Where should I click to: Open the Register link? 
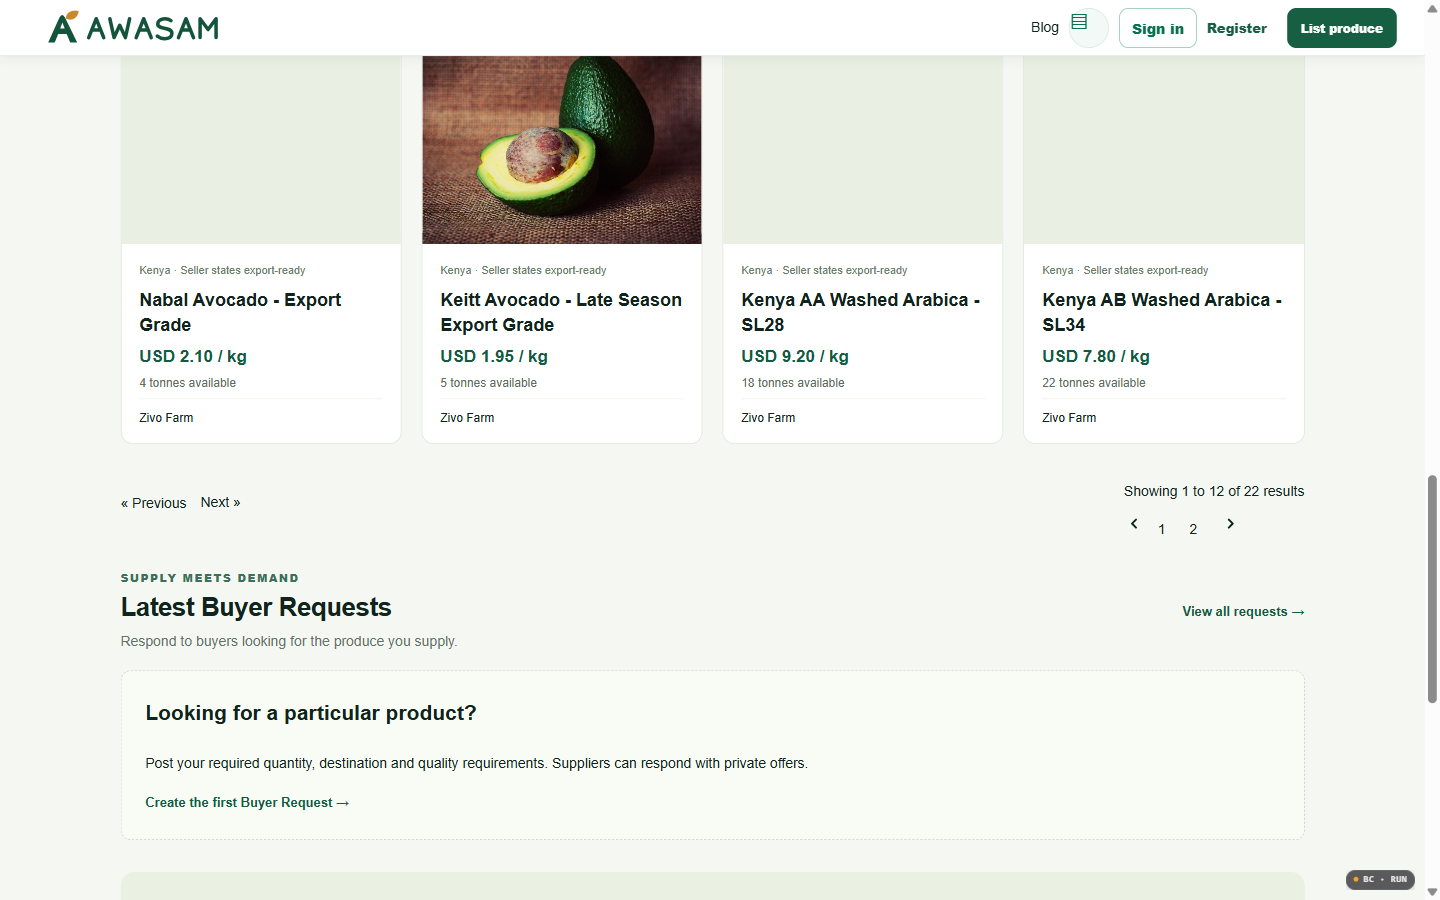pyautogui.click(x=1237, y=28)
